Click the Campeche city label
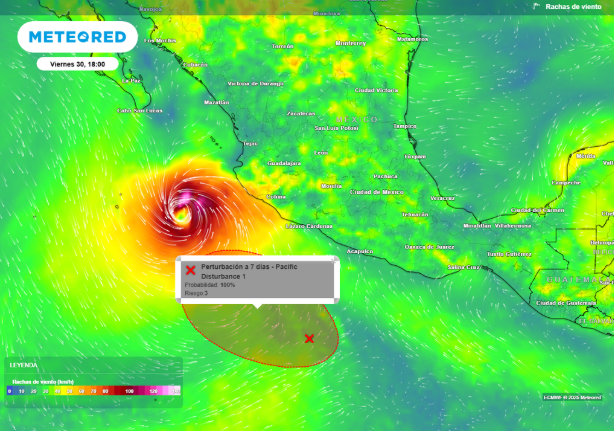Image resolution: width=614 pixels, height=431 pixels. tap(566, 183)
